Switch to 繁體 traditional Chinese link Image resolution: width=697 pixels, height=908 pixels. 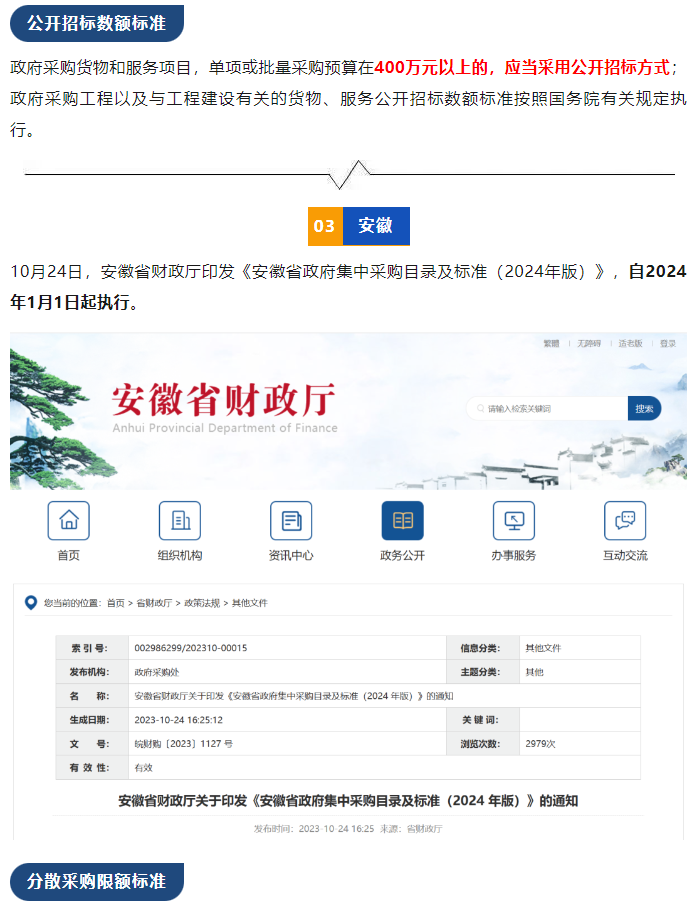551,344
